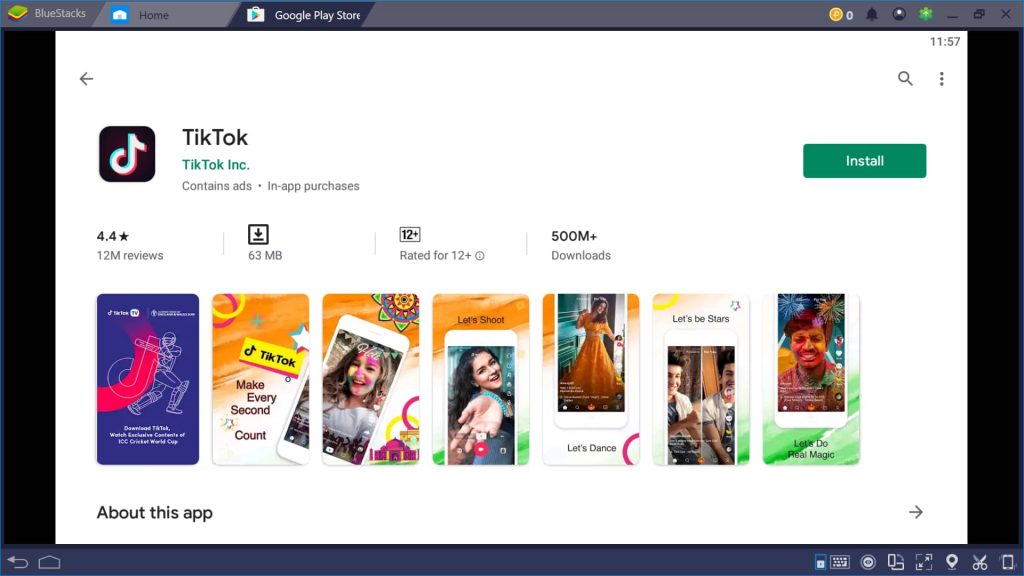Image resolution: width=1024 pixels, height=576 pixels.
Task: Open the cricket World Cup screenshot thumbnail
Action: [148, 379]
